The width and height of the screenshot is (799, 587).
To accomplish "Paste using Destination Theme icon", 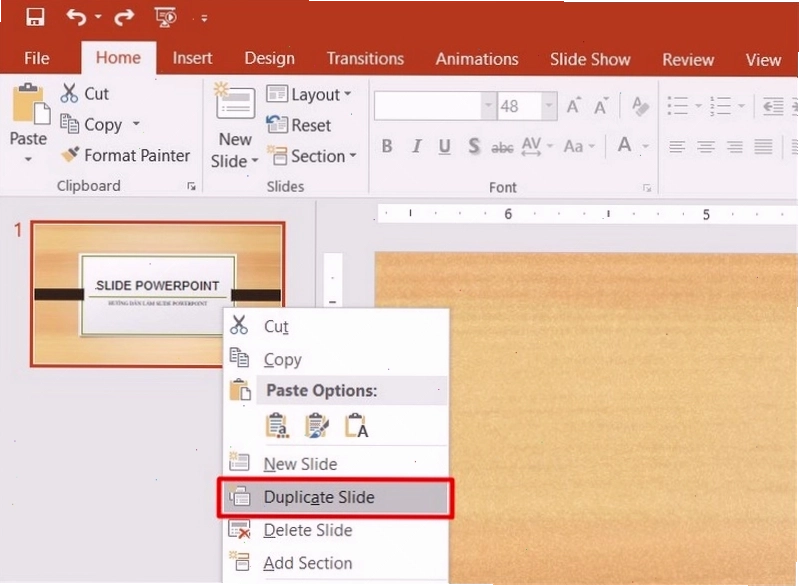I will (277, 425).
